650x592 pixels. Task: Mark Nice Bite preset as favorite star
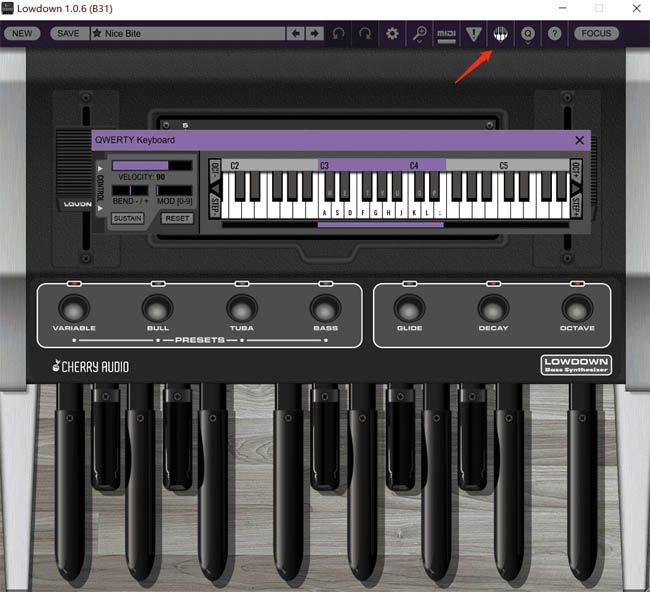pyautogui.click(x=97, y=33)
